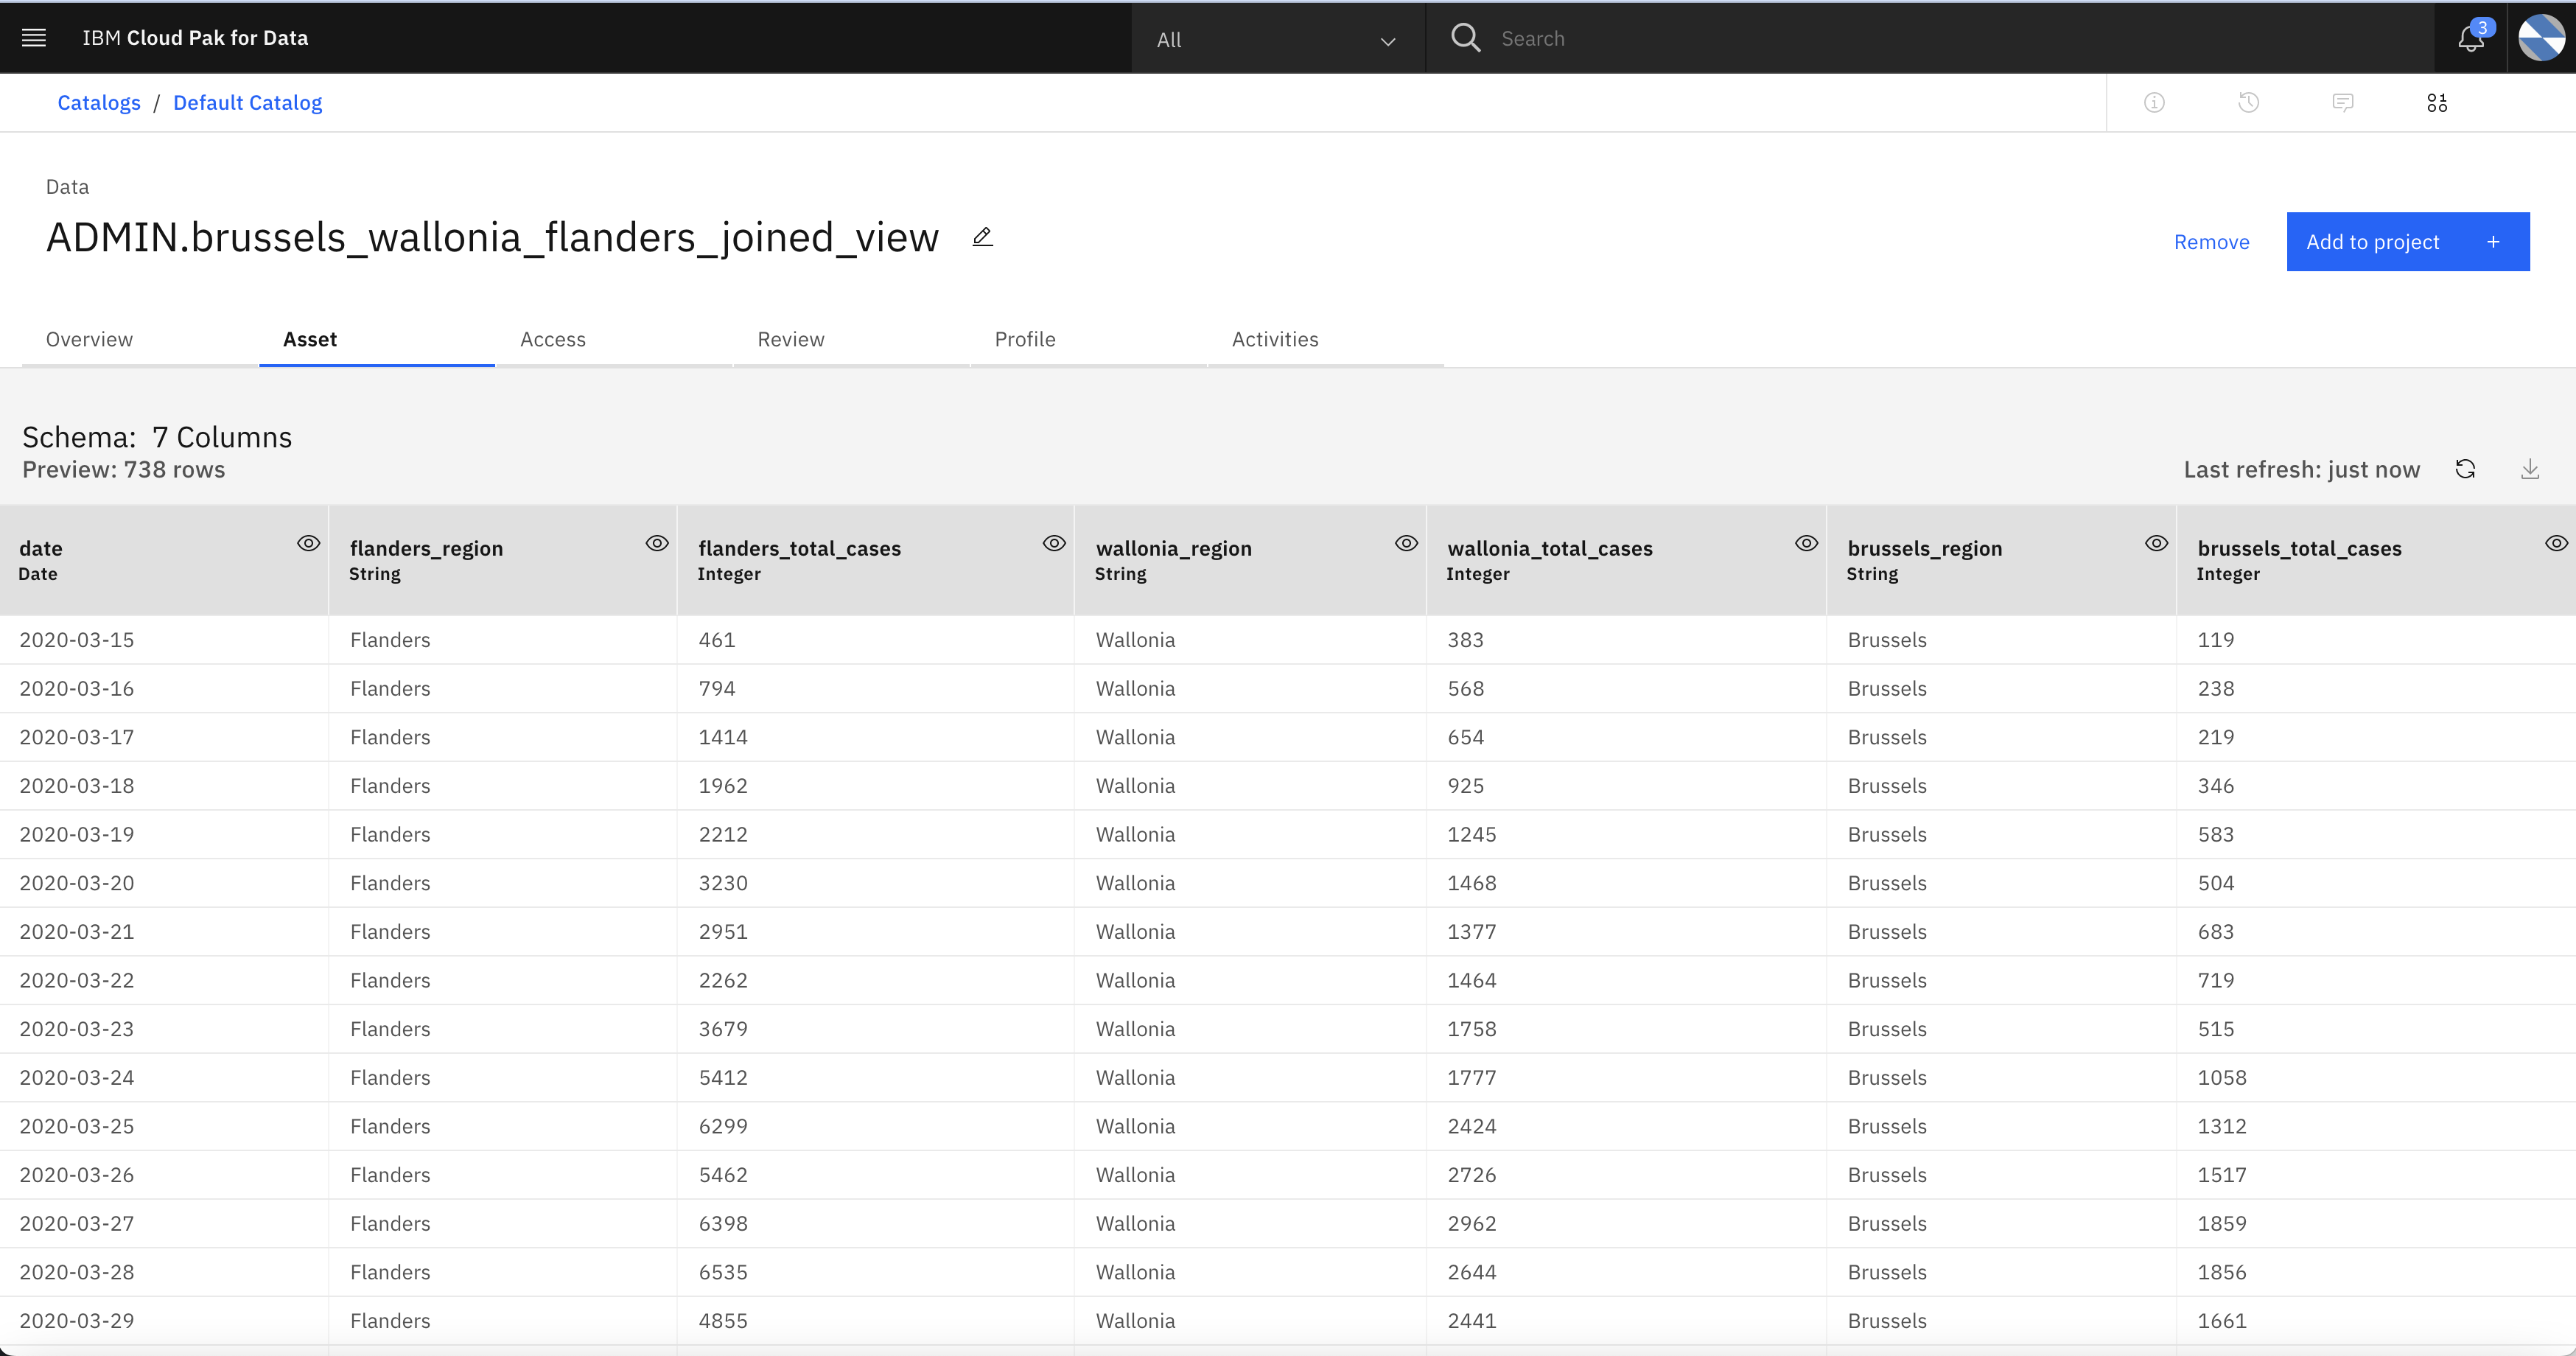This screenshot has height=1356, width=2576.
Task: Open the user avatar menu
Action: (2541, 38)
